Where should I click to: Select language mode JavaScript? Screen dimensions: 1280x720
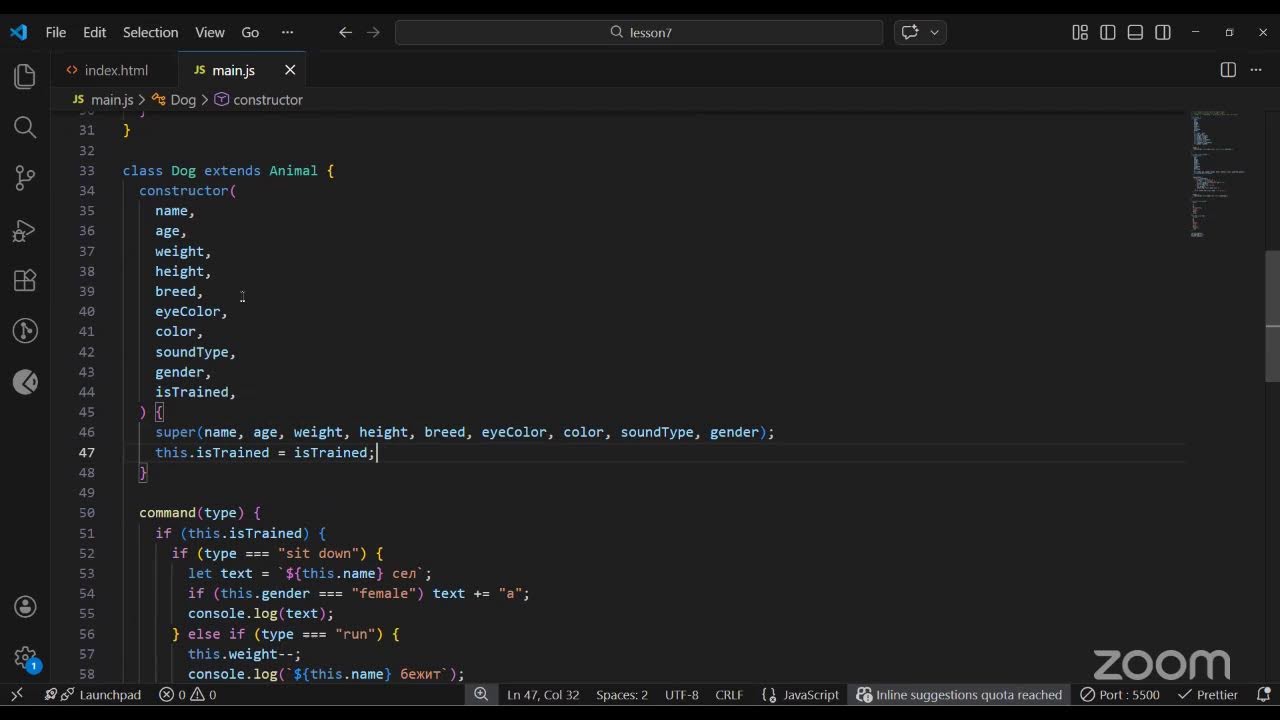pyautogui.click(x=800, y=694)
